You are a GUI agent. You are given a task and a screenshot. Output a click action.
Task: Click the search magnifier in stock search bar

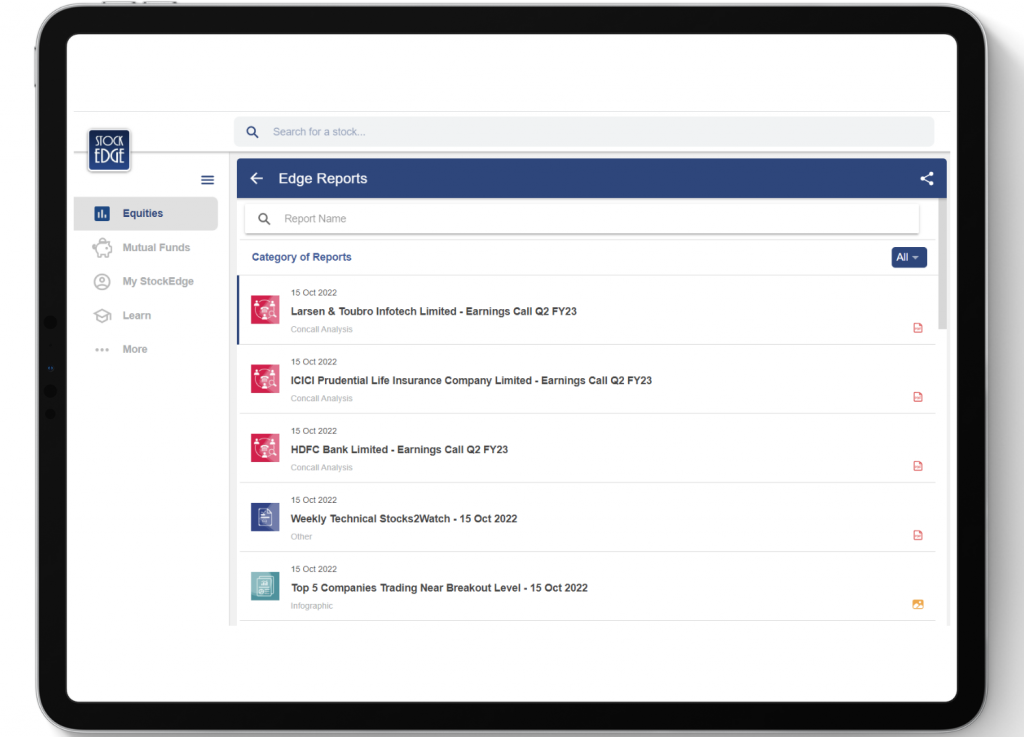pyautogui.click(x=252, y=132)
